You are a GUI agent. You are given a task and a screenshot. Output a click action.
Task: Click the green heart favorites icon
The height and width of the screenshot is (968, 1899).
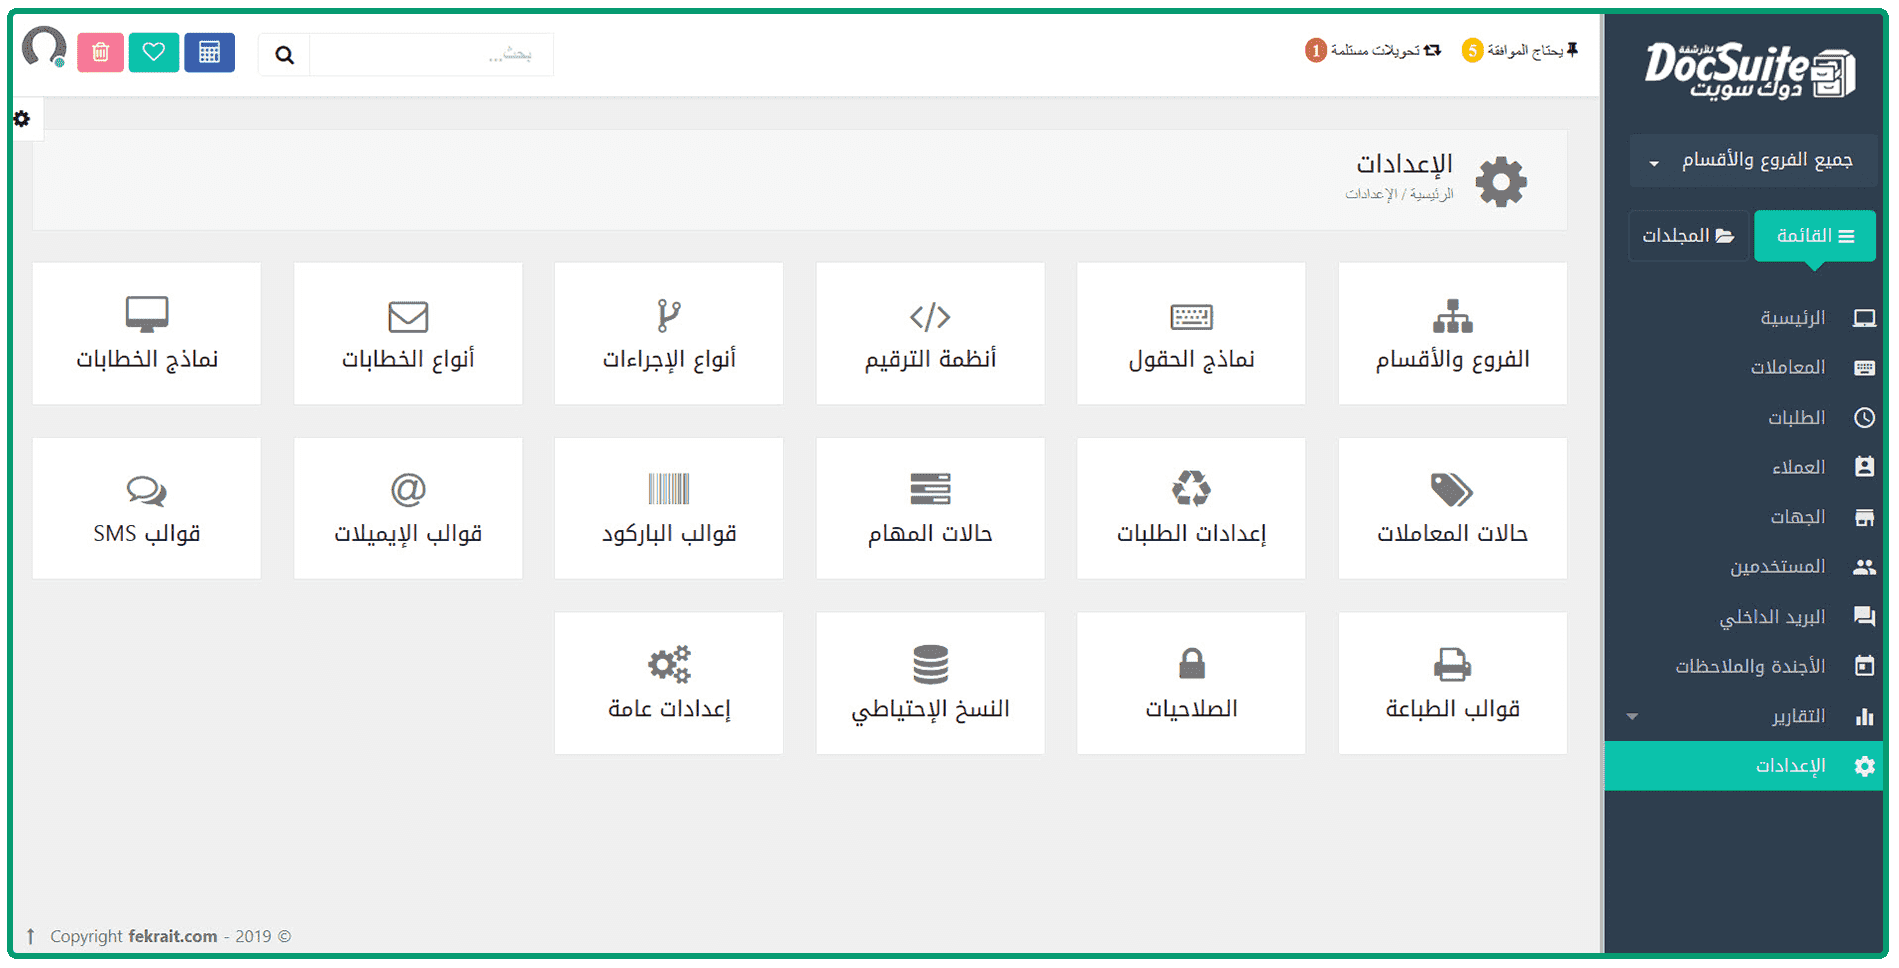[154, 53]
